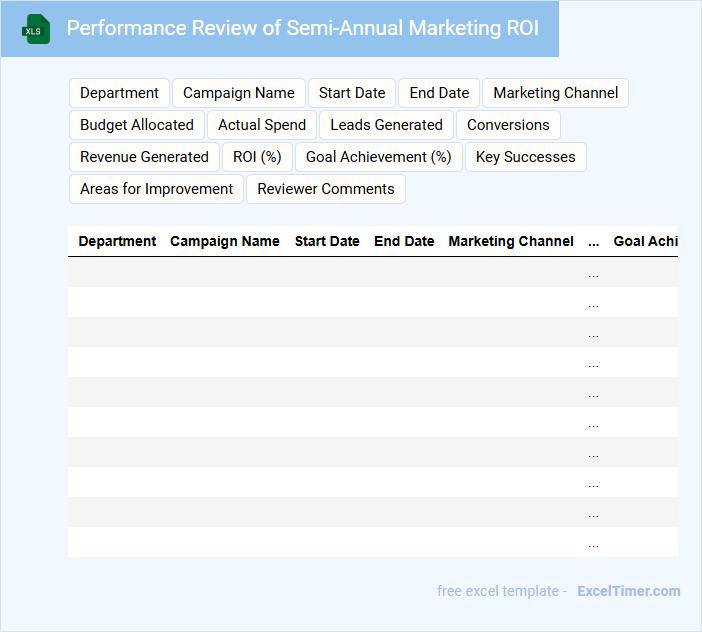Click the Actual Spend tag
702x632 pixels.
(262, 125)
